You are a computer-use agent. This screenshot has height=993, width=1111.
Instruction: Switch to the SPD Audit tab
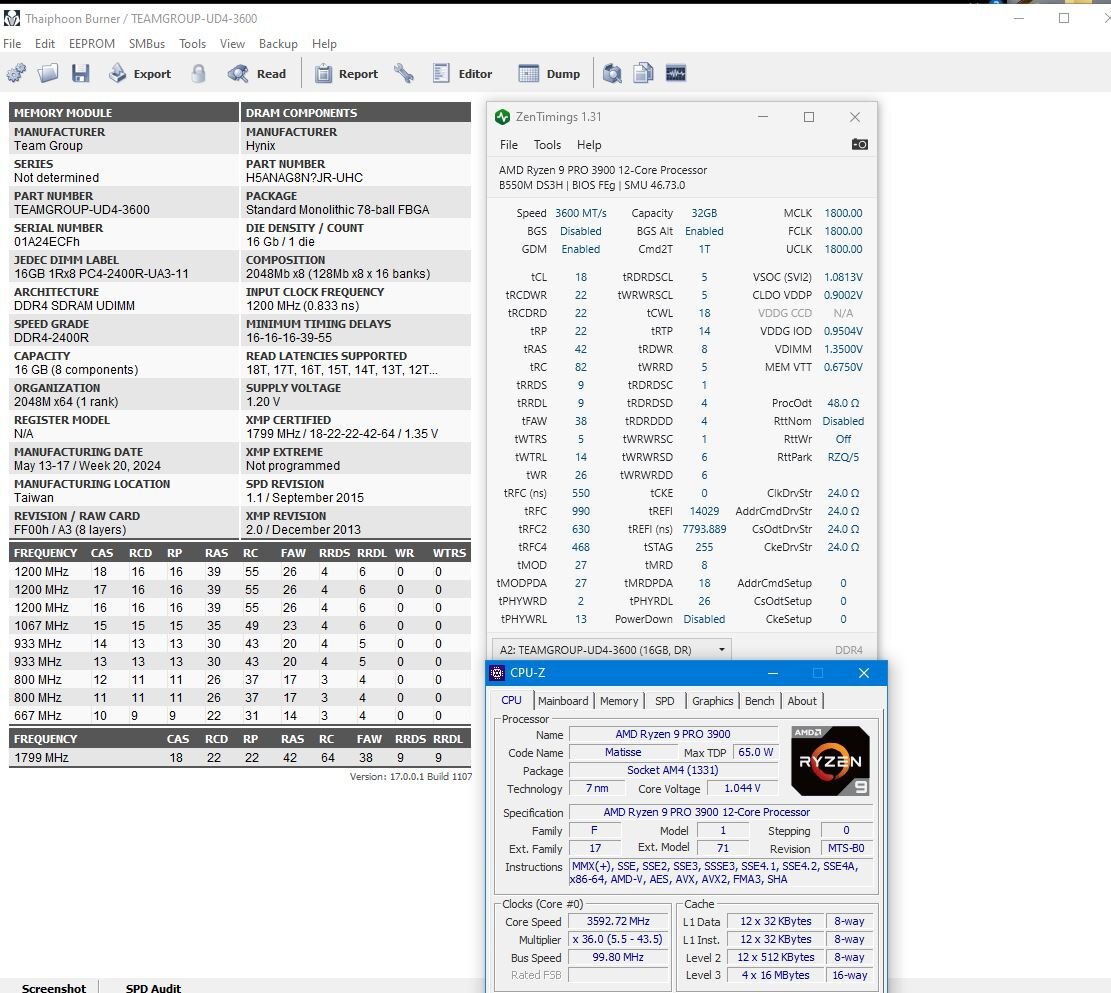[153, 987]
